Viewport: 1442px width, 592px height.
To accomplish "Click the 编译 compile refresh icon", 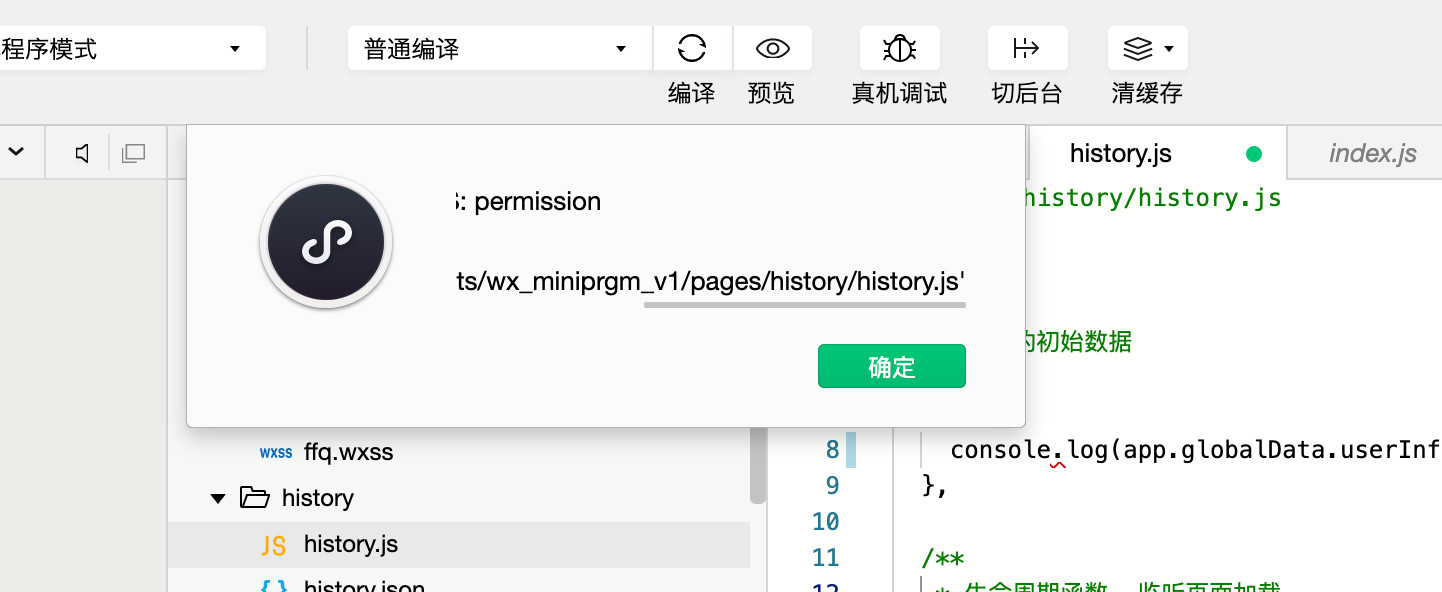I will (692, 48).
